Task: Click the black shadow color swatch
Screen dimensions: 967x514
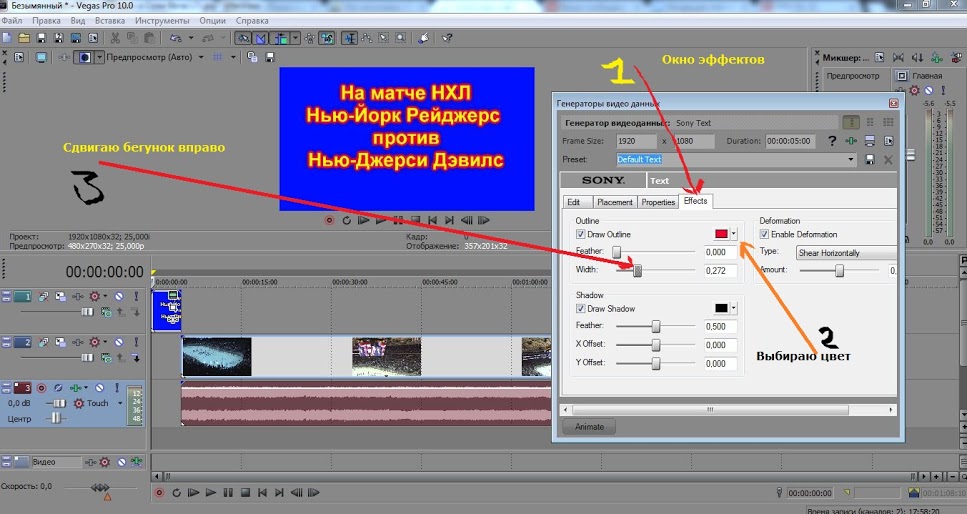Action: pyautogui.click(x=722, y=308)
